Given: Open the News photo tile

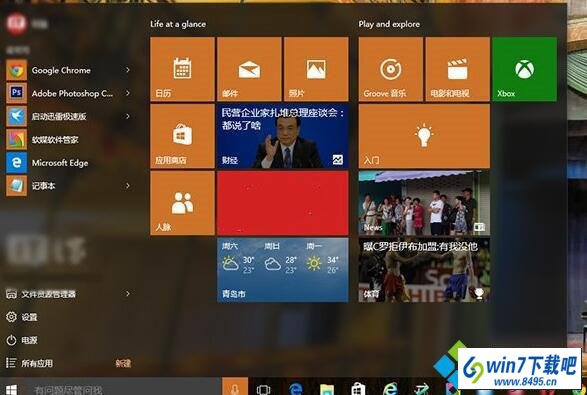Looking at the screenshot, I should point(424,203).
